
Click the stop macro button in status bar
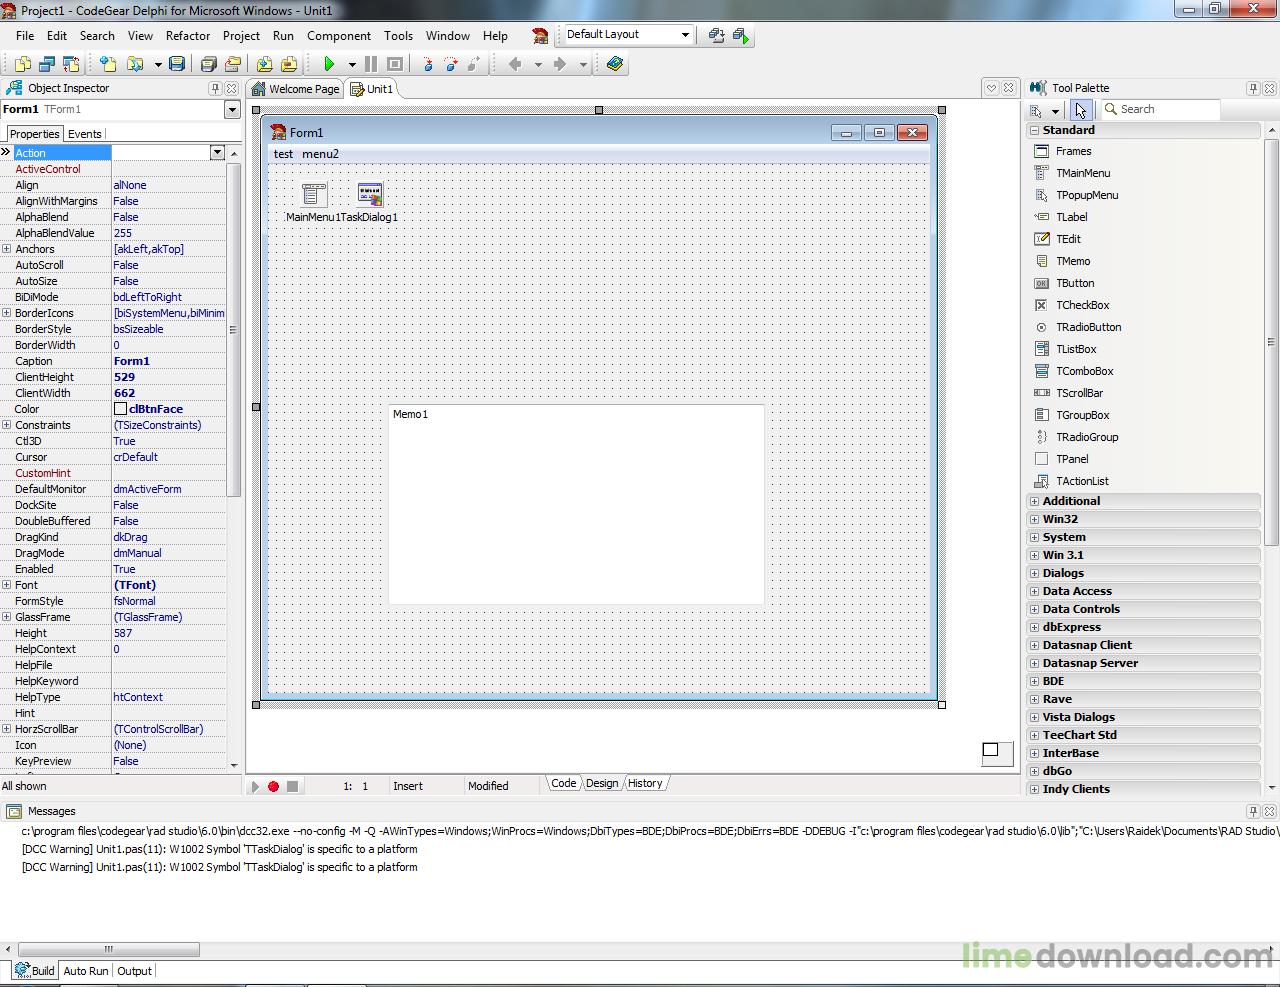pyautogui.click(x=292, y=786)
